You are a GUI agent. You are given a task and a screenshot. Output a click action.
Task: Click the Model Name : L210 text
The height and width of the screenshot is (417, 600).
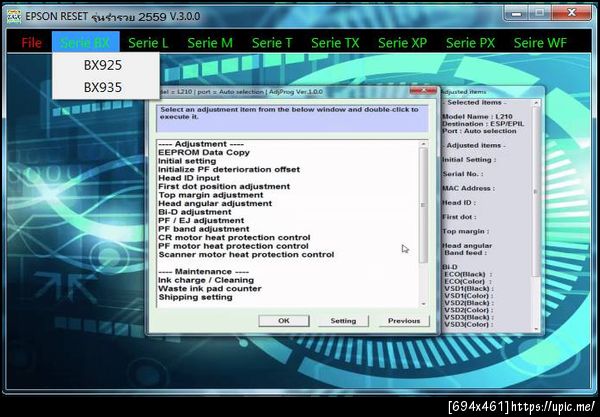click(477, 117)
